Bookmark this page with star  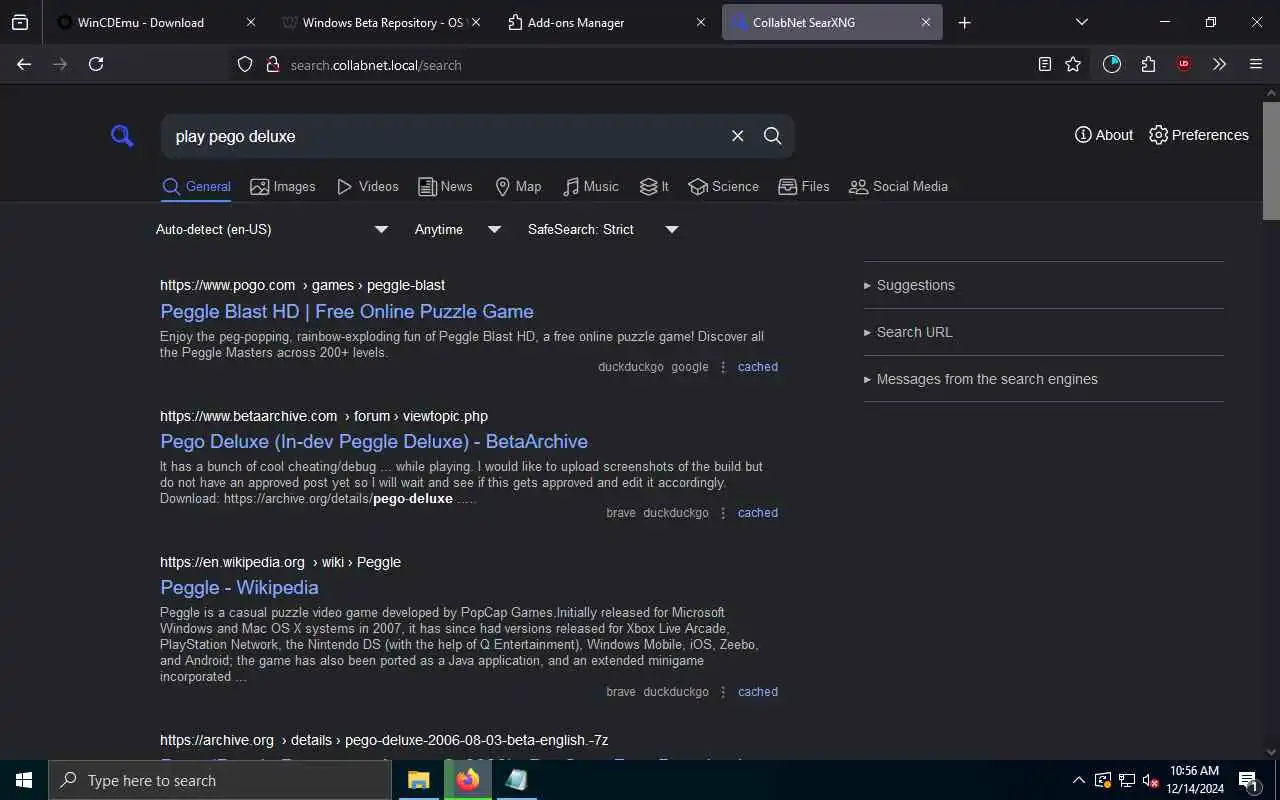[x=1073, y=64]
